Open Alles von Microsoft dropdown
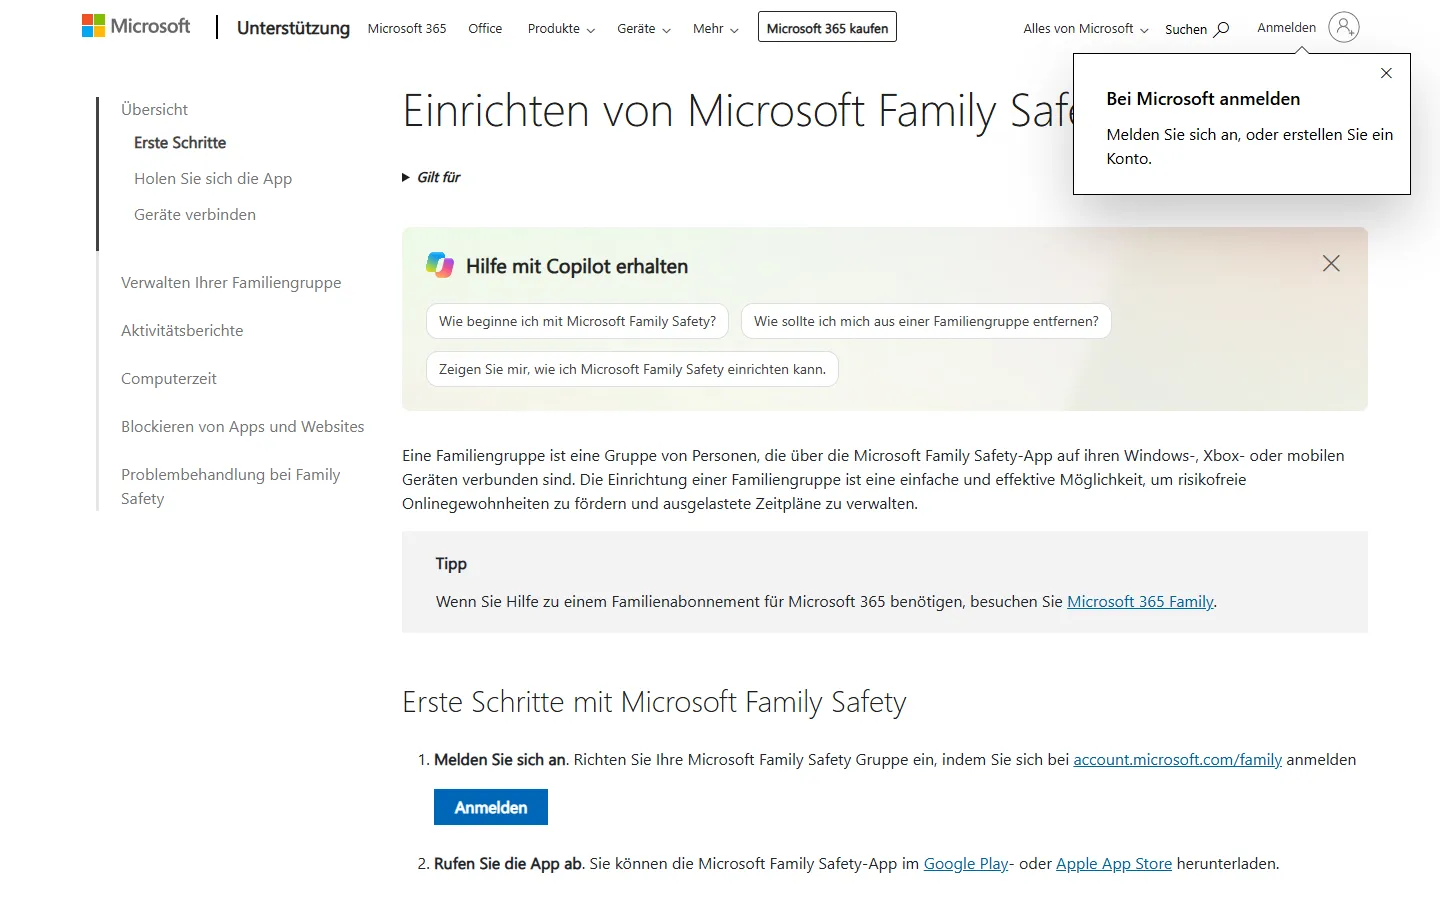Viewport: 1440px width, 900px height. pos(1086,29)
